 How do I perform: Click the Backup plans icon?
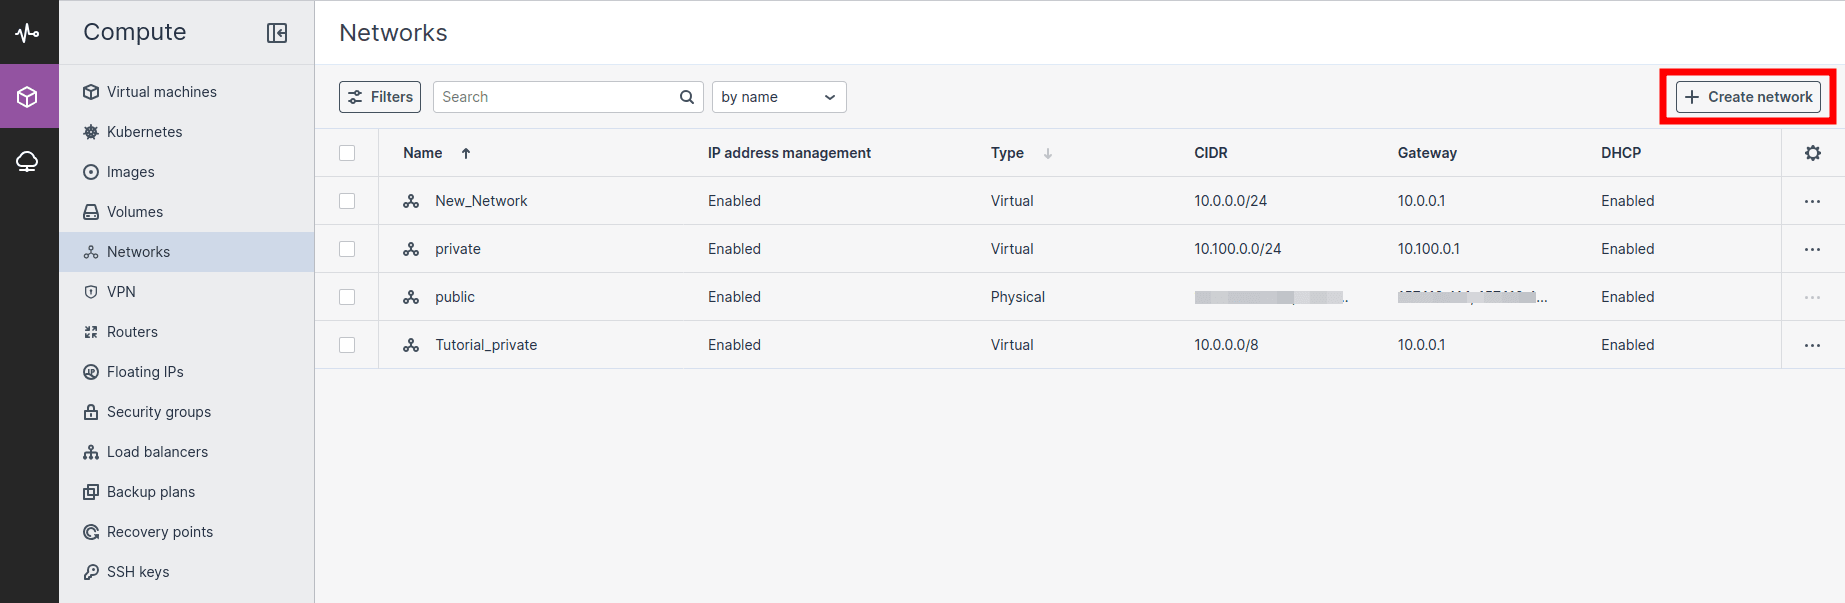pyautogui.click(x=91, y=492)
